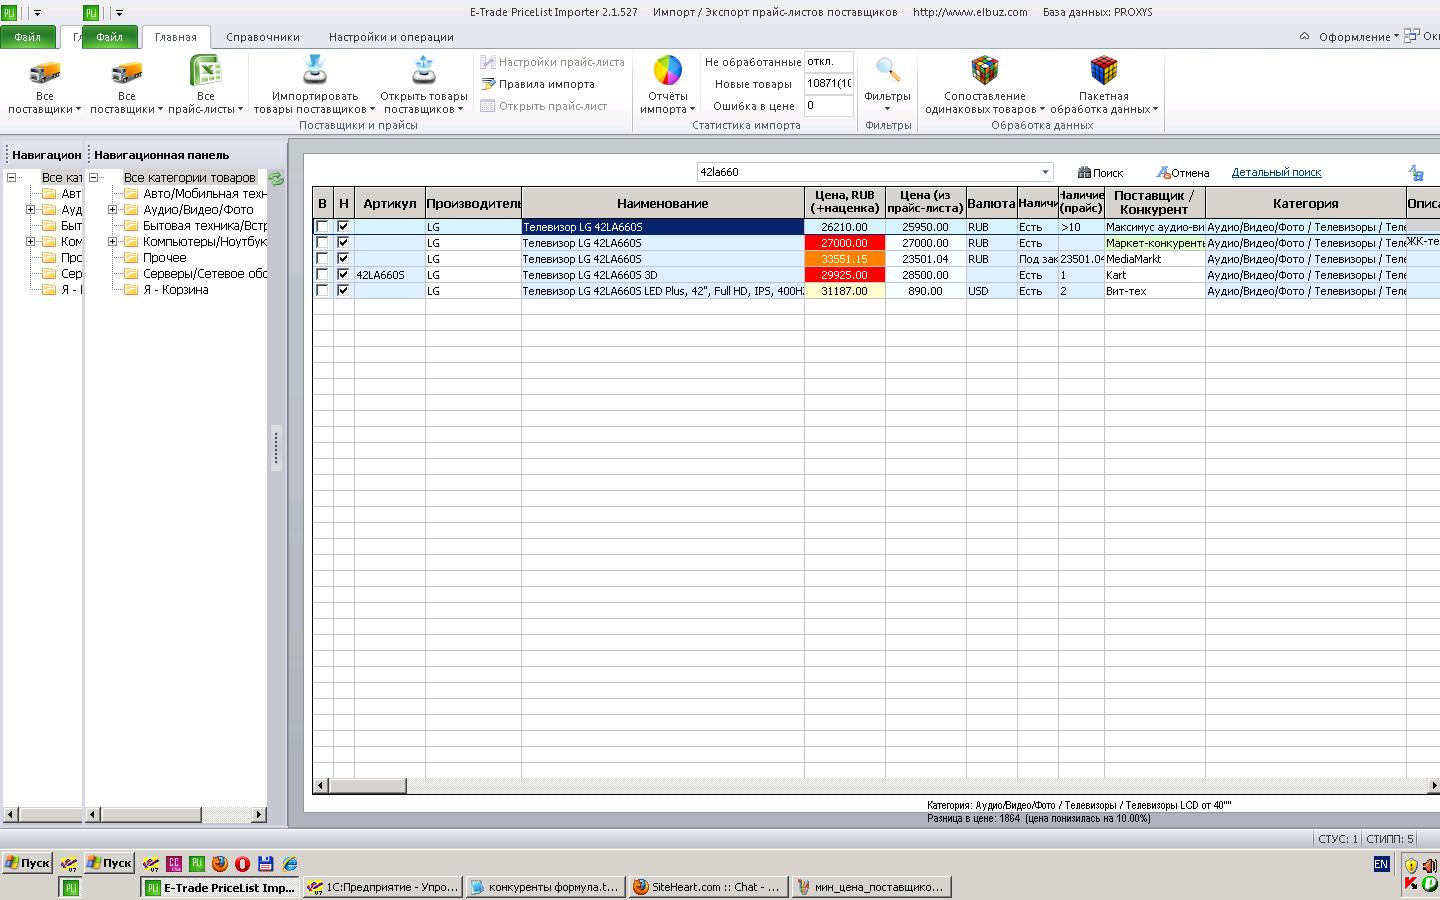This screenshot has width=1440, height=900.
Task: Switch to the конкуренты формула taskbar window
Action: [x=545, y=887]
